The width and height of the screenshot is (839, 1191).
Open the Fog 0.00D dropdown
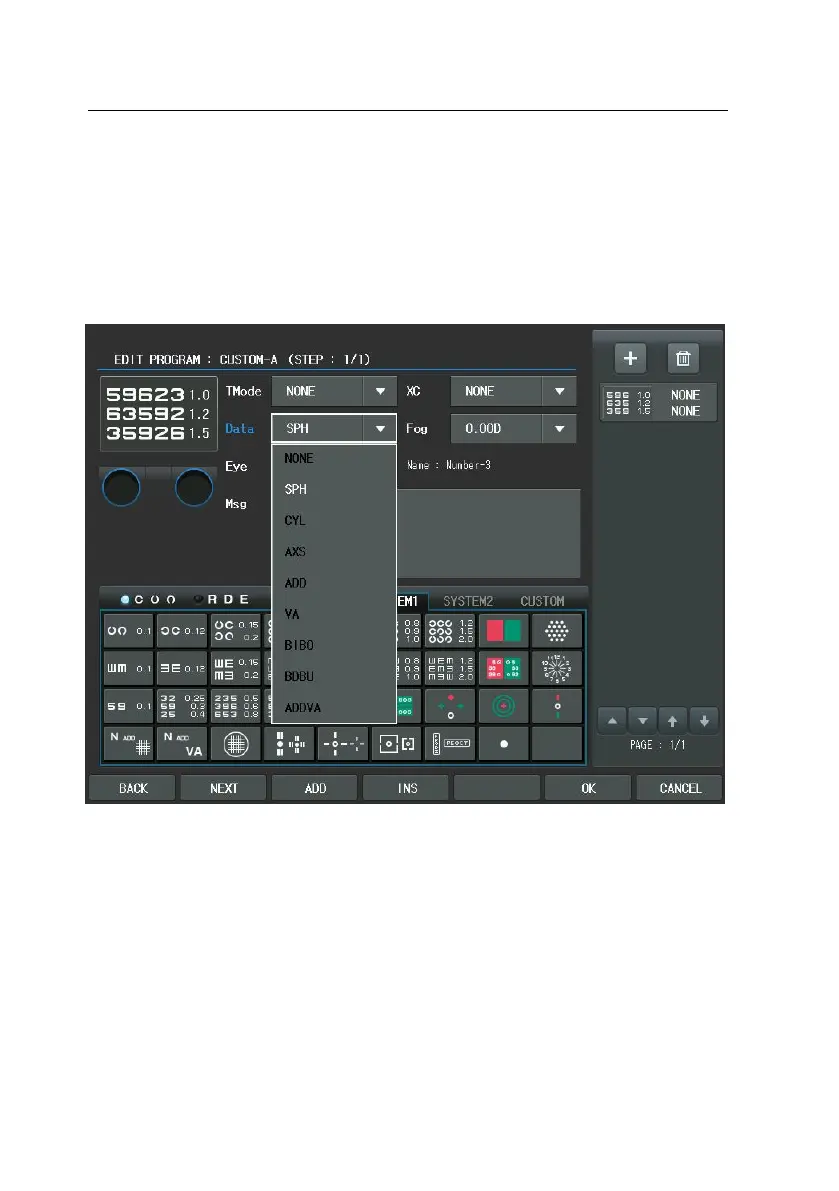click(513, 428)
